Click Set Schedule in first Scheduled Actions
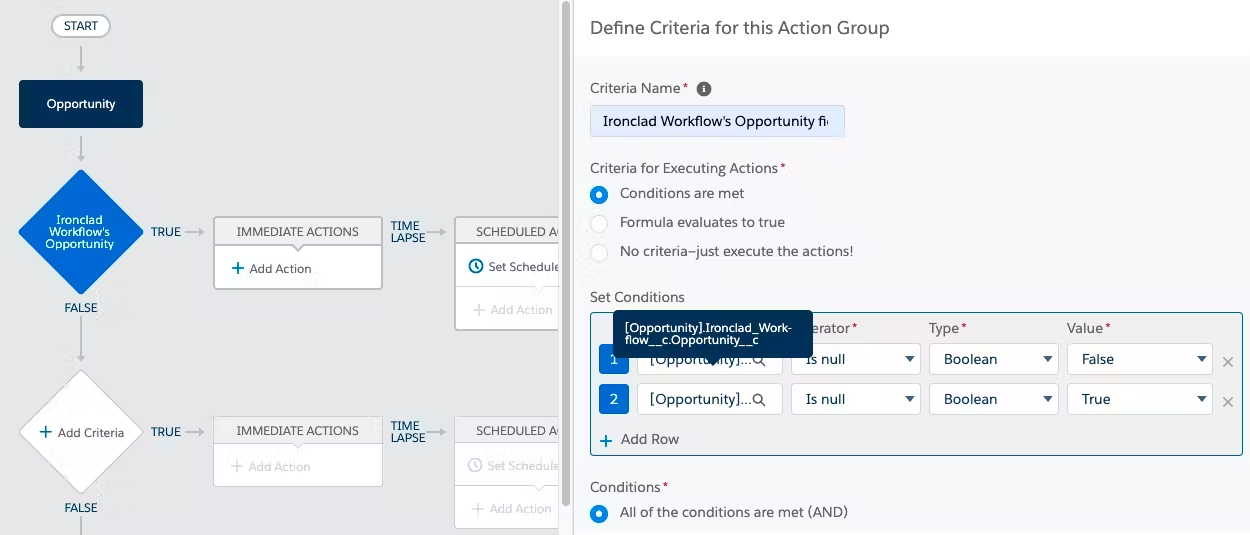 [x=513, y=267]
